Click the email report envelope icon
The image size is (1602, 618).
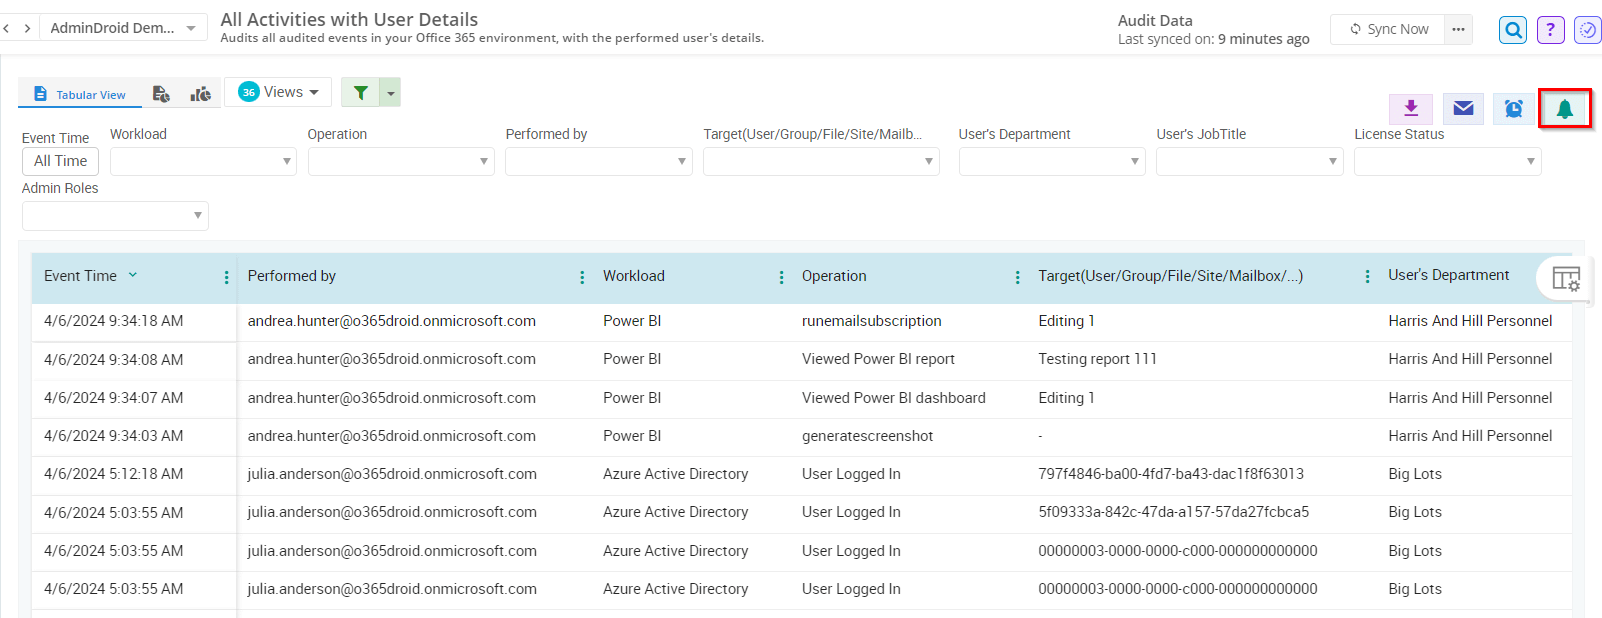[x=1463, y=109]
